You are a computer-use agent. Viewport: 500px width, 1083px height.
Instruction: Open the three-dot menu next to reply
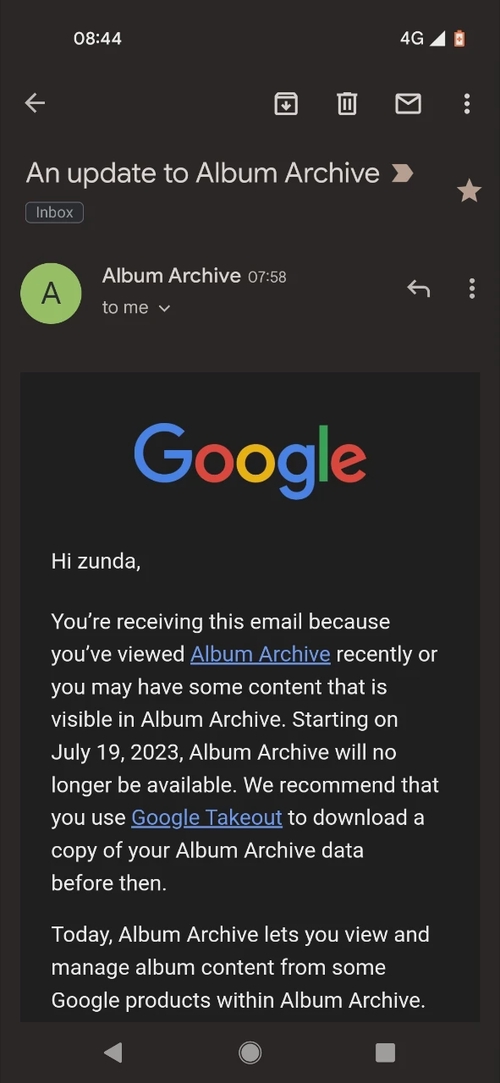coord(472,289)
